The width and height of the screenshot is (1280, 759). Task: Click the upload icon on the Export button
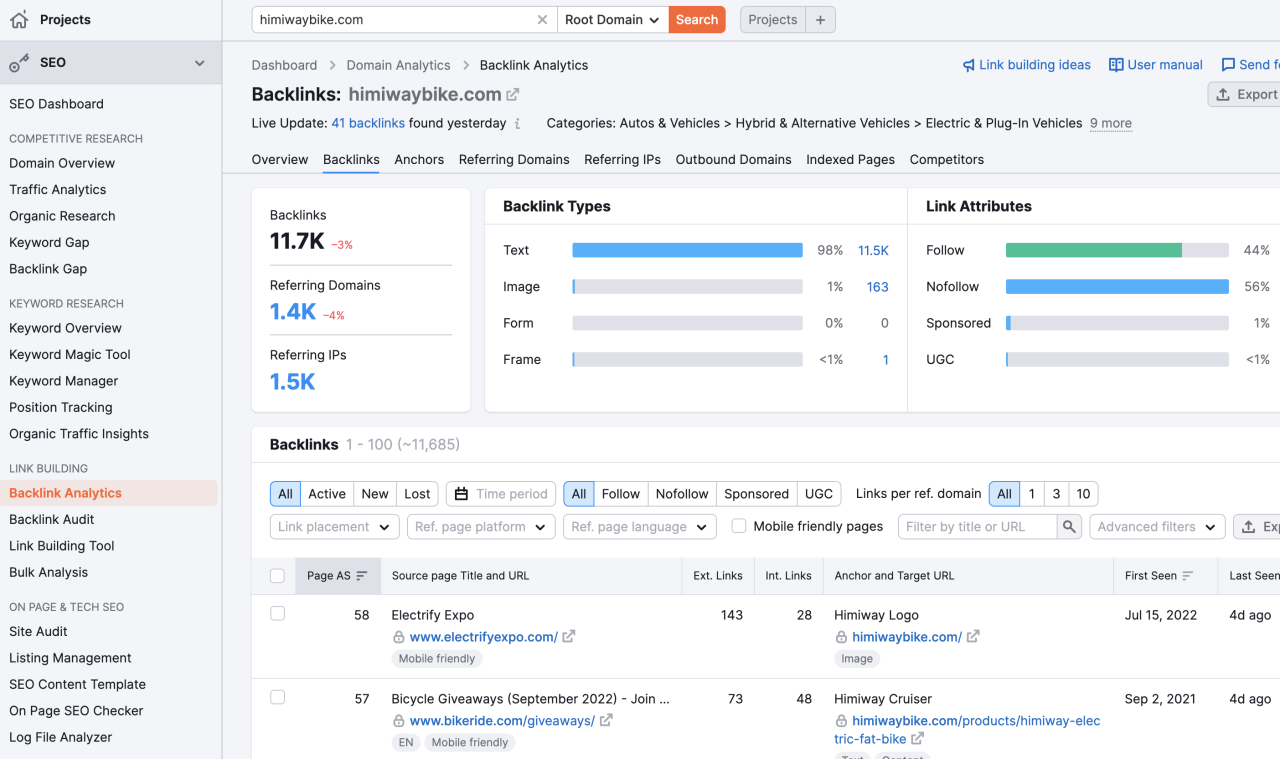1223,95
